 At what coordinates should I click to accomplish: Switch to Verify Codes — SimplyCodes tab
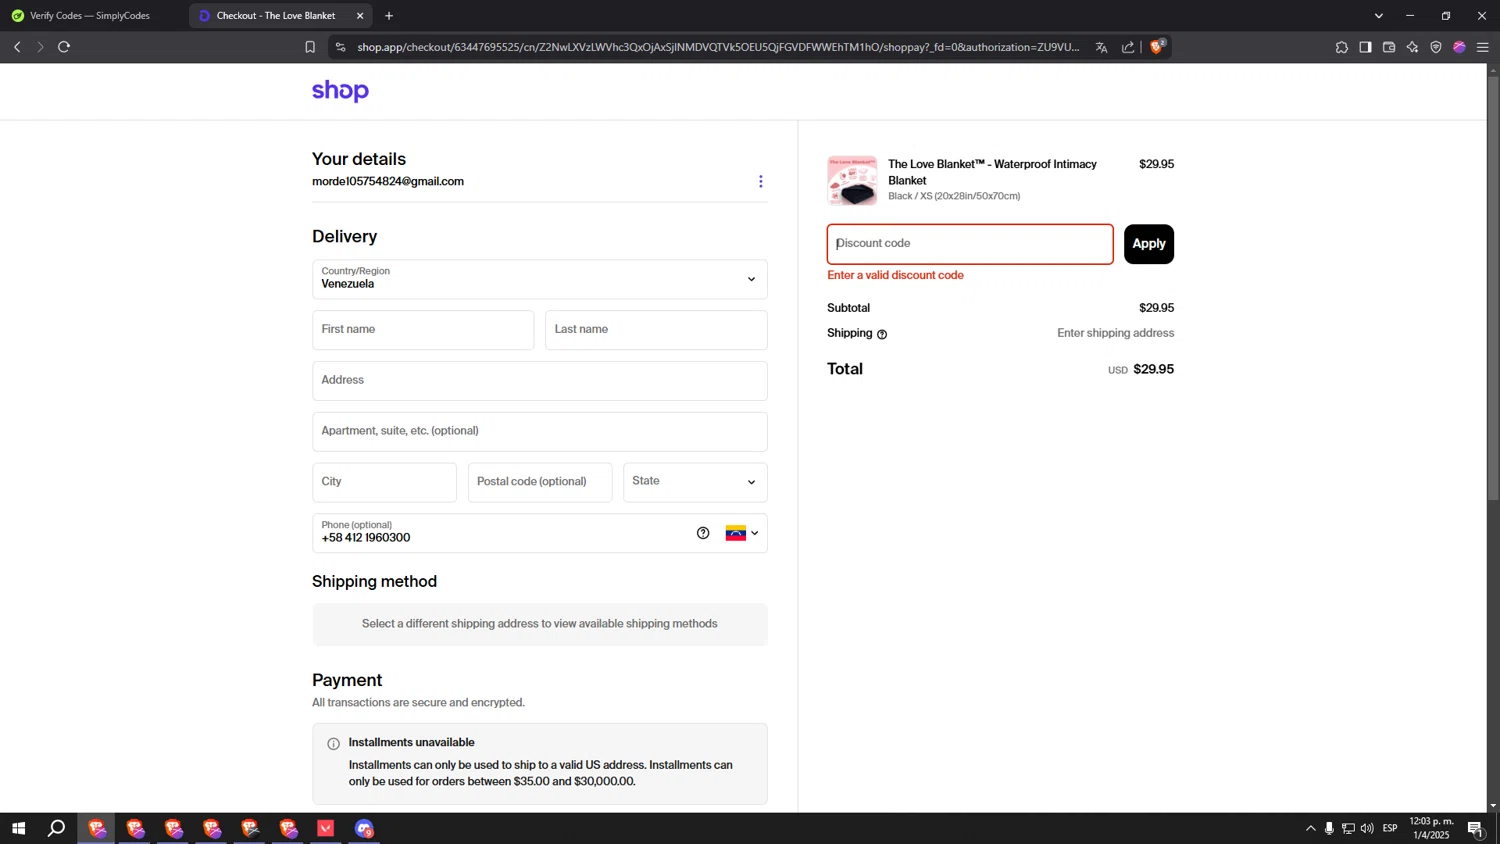pos(92,16)
